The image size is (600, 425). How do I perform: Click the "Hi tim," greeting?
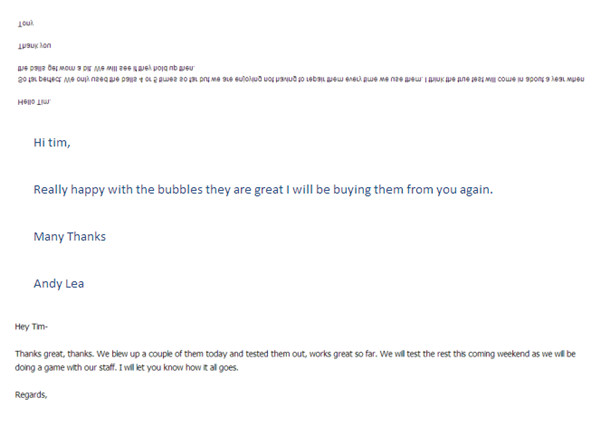click(x=52, y=143)
